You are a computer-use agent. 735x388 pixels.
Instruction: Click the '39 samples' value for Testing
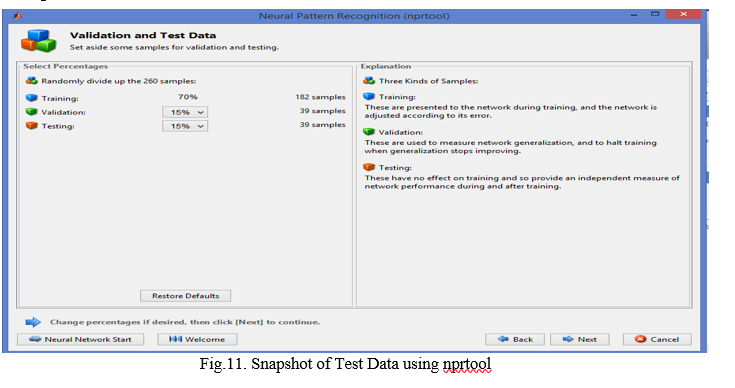[322, 125]
